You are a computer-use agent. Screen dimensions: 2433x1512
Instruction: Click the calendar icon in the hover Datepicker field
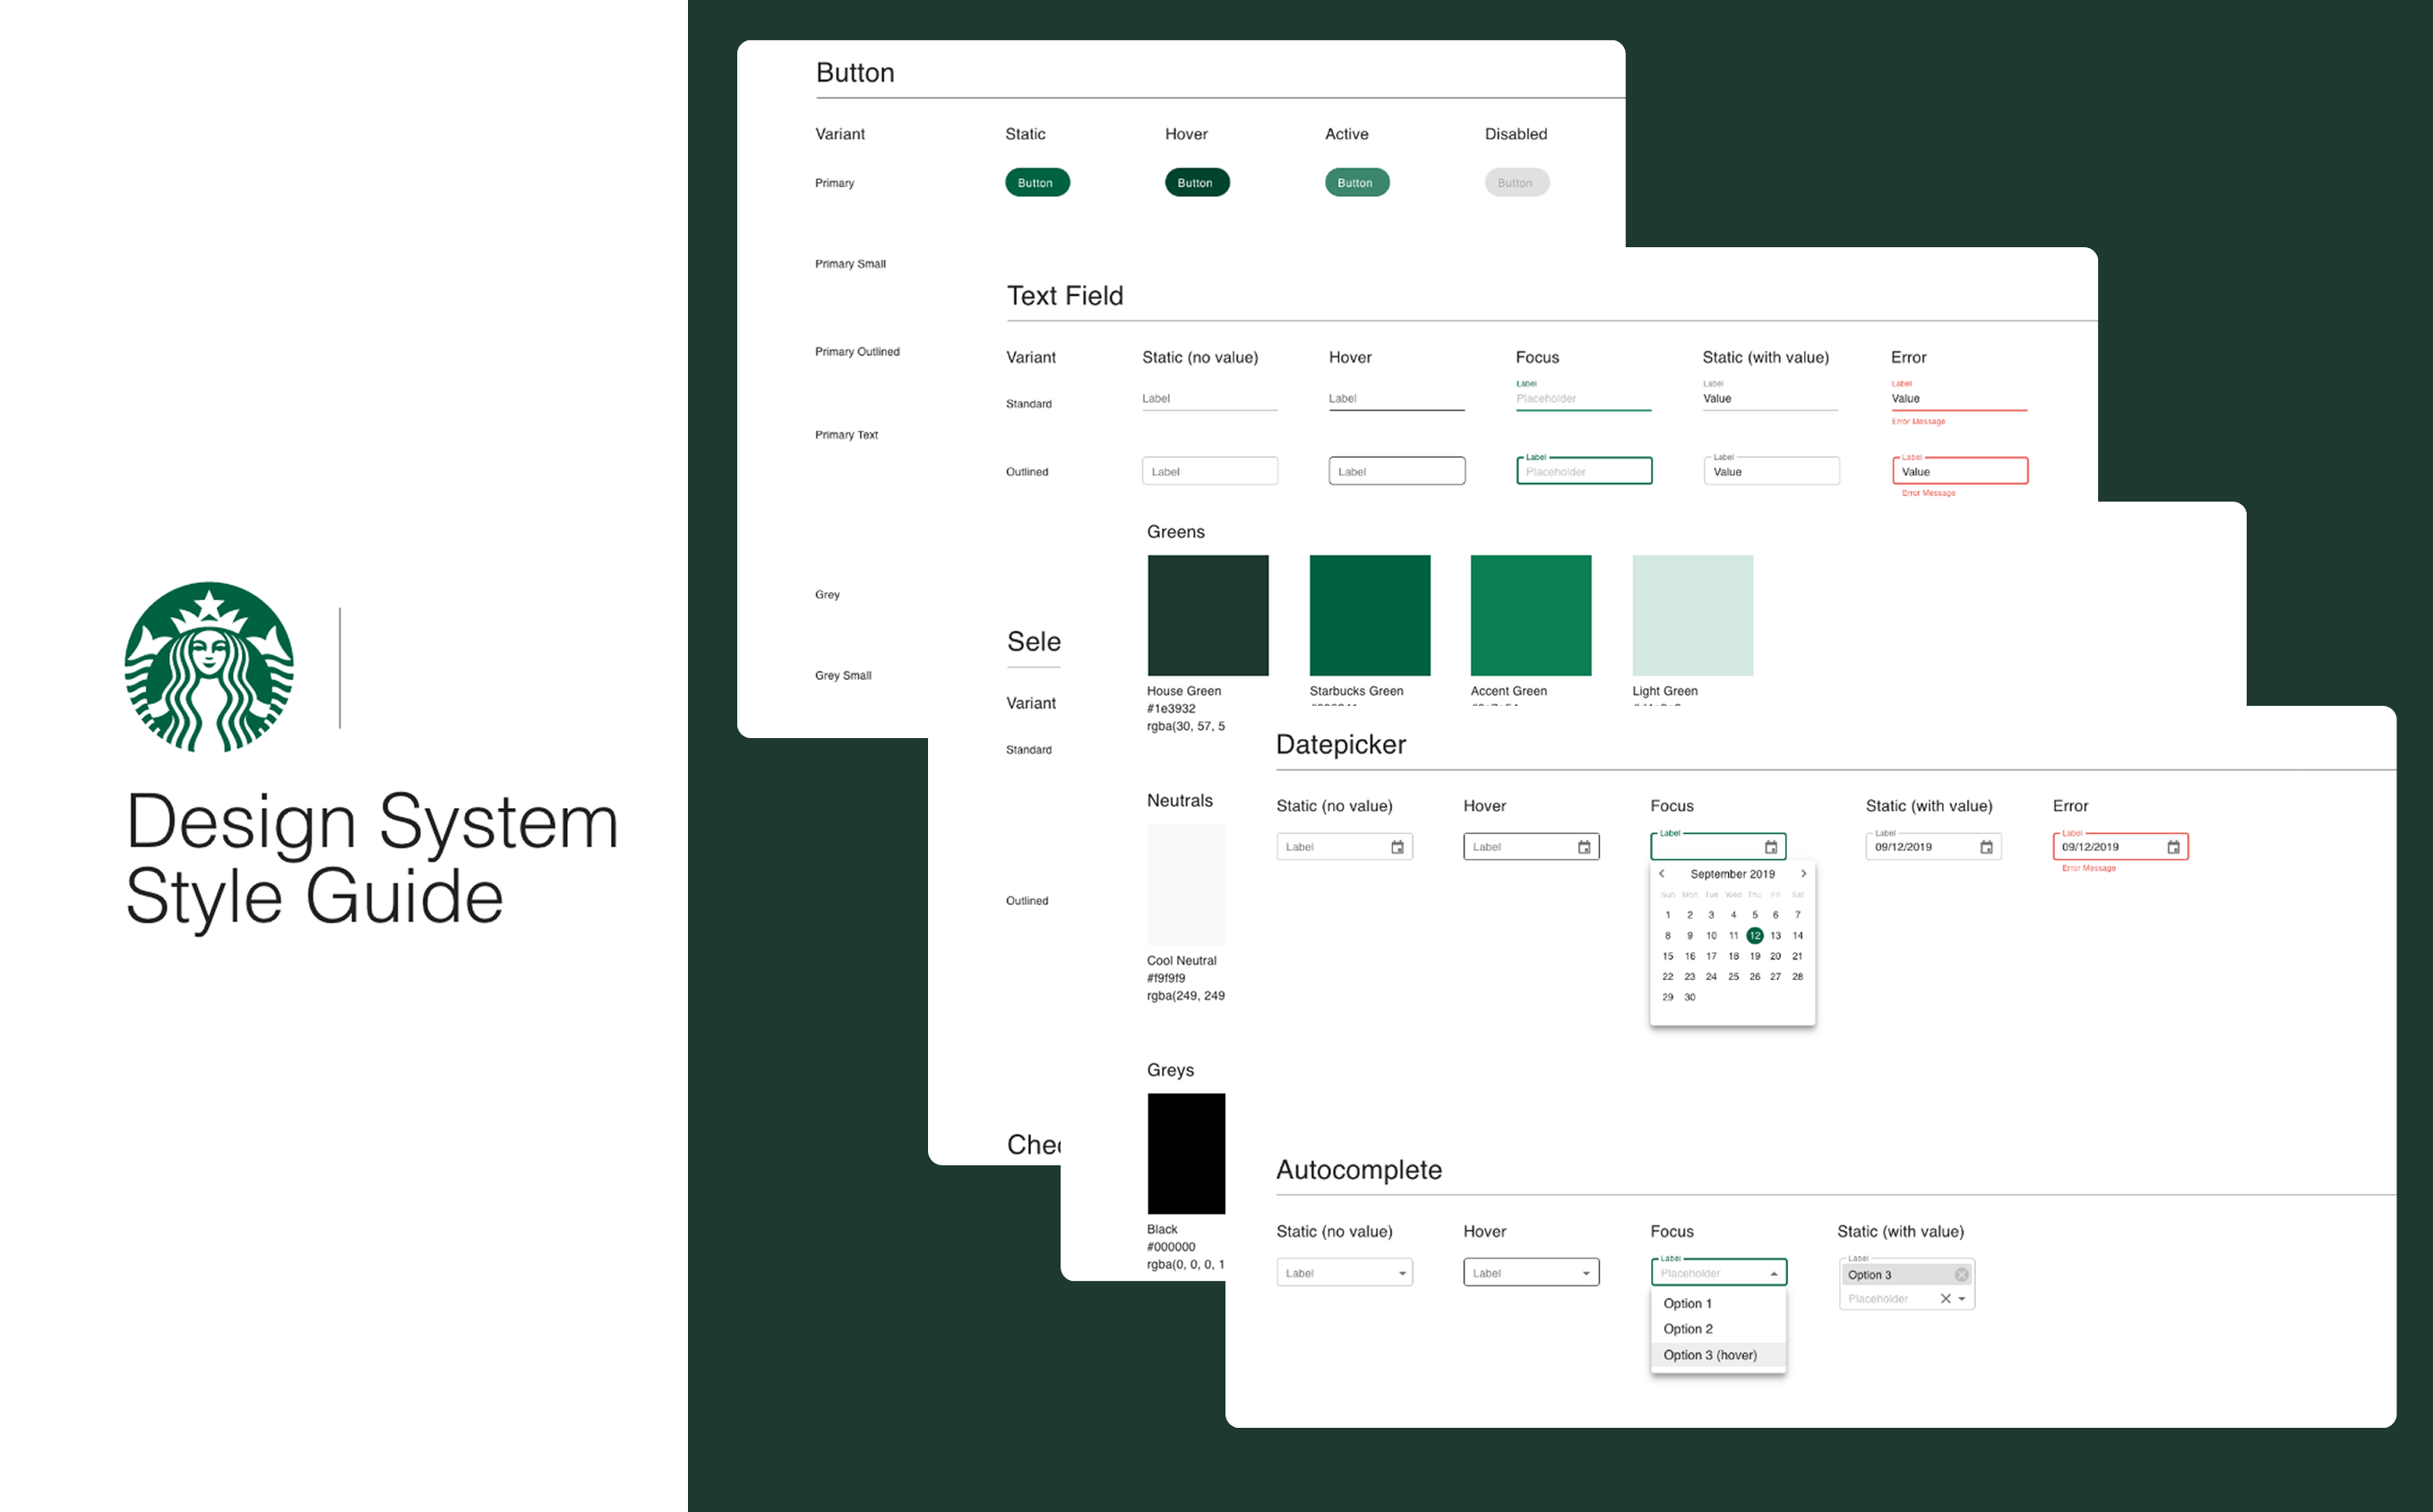click(1584, 846)
